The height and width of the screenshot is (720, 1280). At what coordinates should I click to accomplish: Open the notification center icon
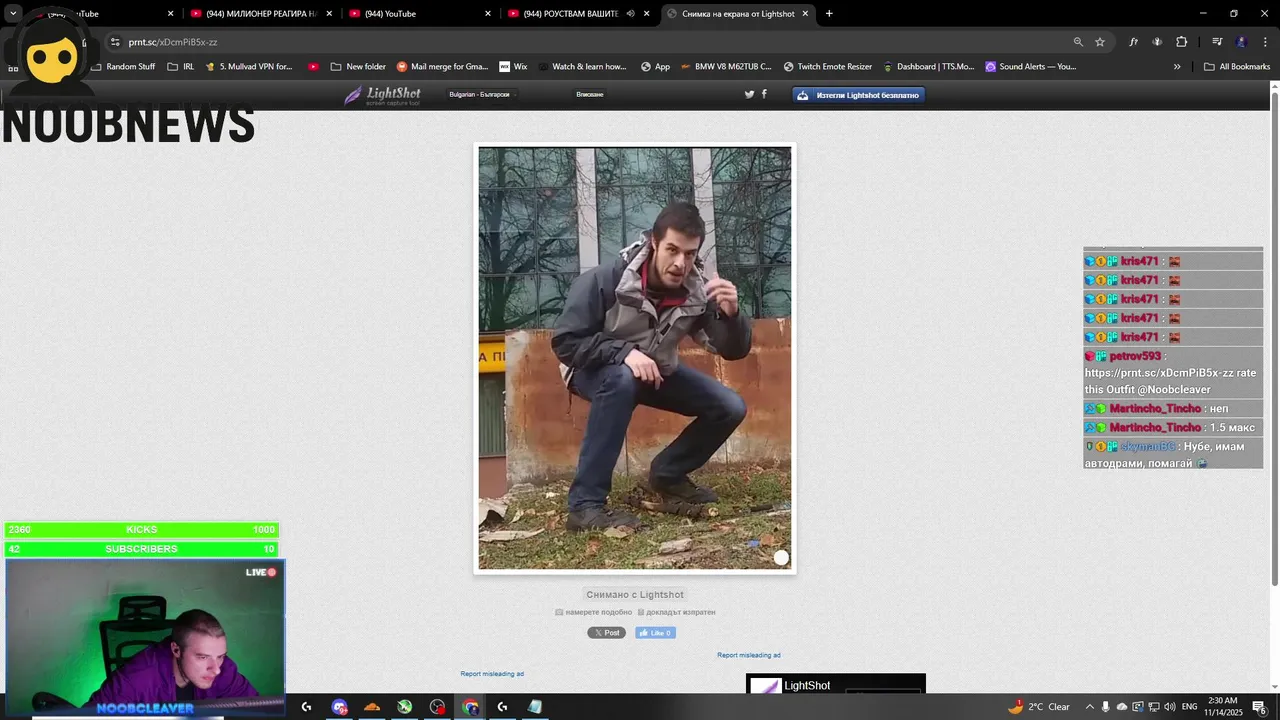click(1259, 707)
